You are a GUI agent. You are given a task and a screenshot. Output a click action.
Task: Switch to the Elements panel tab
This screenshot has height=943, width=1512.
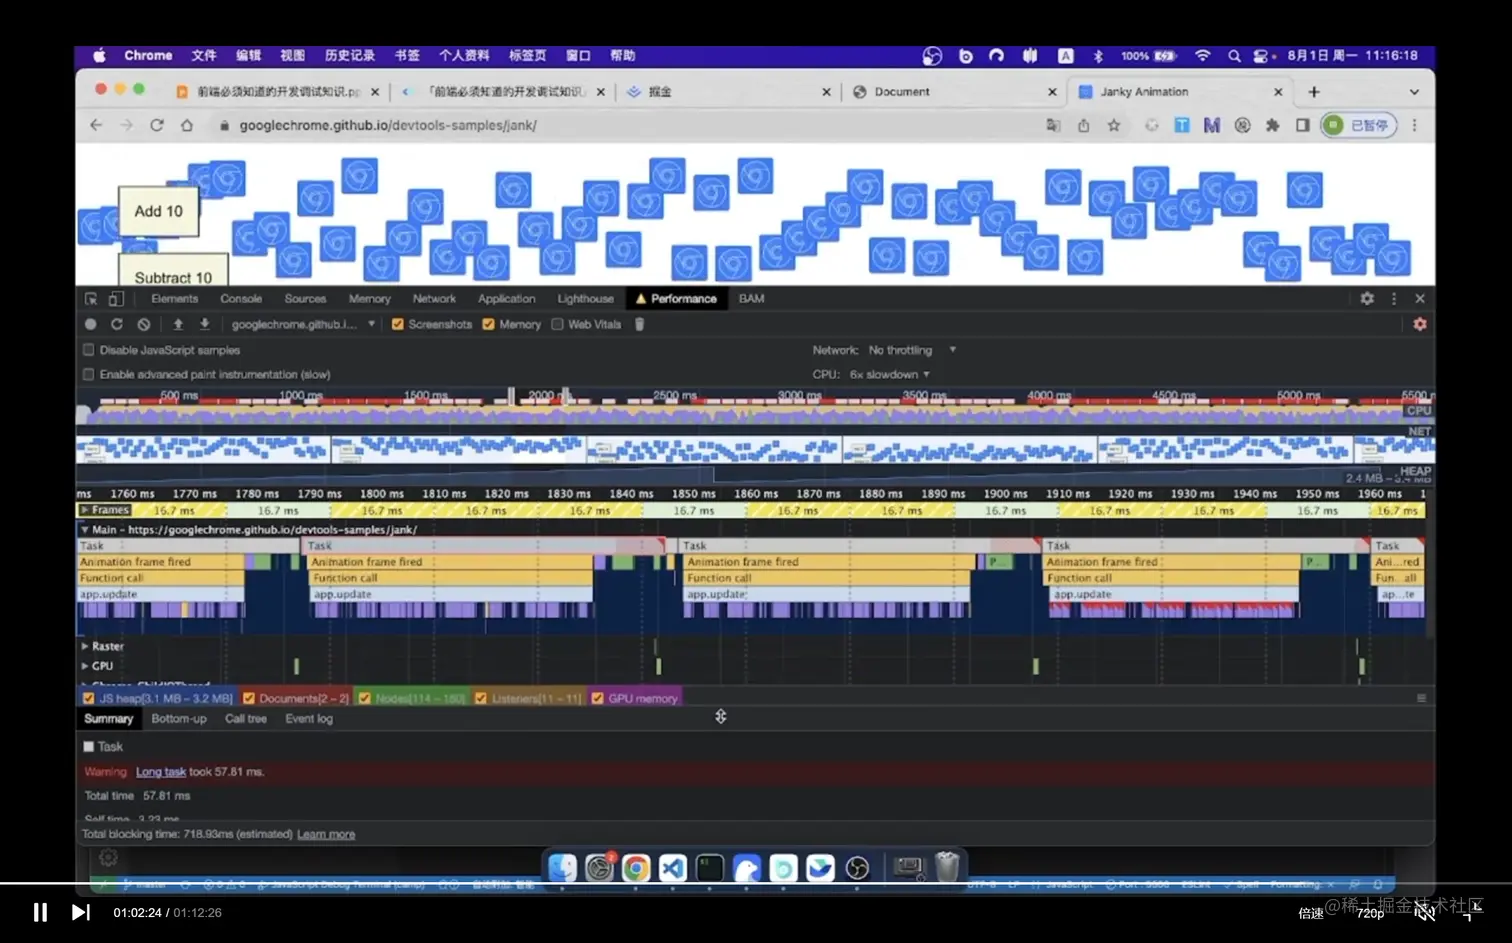point(174,298)
